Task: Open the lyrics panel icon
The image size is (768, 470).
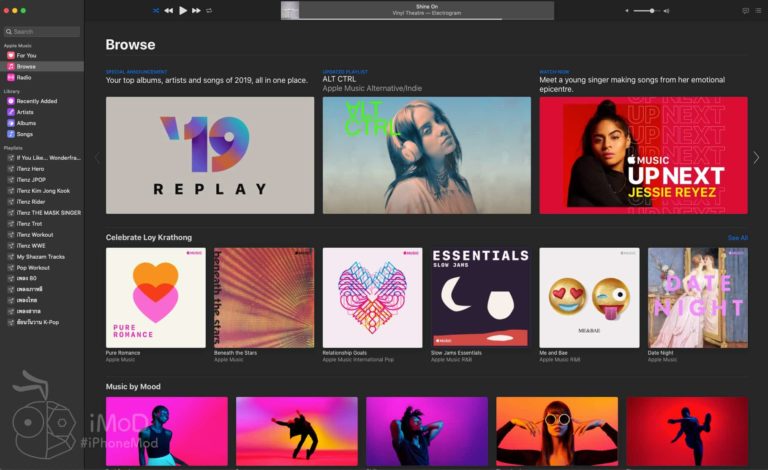Action: tap(745, 10)
